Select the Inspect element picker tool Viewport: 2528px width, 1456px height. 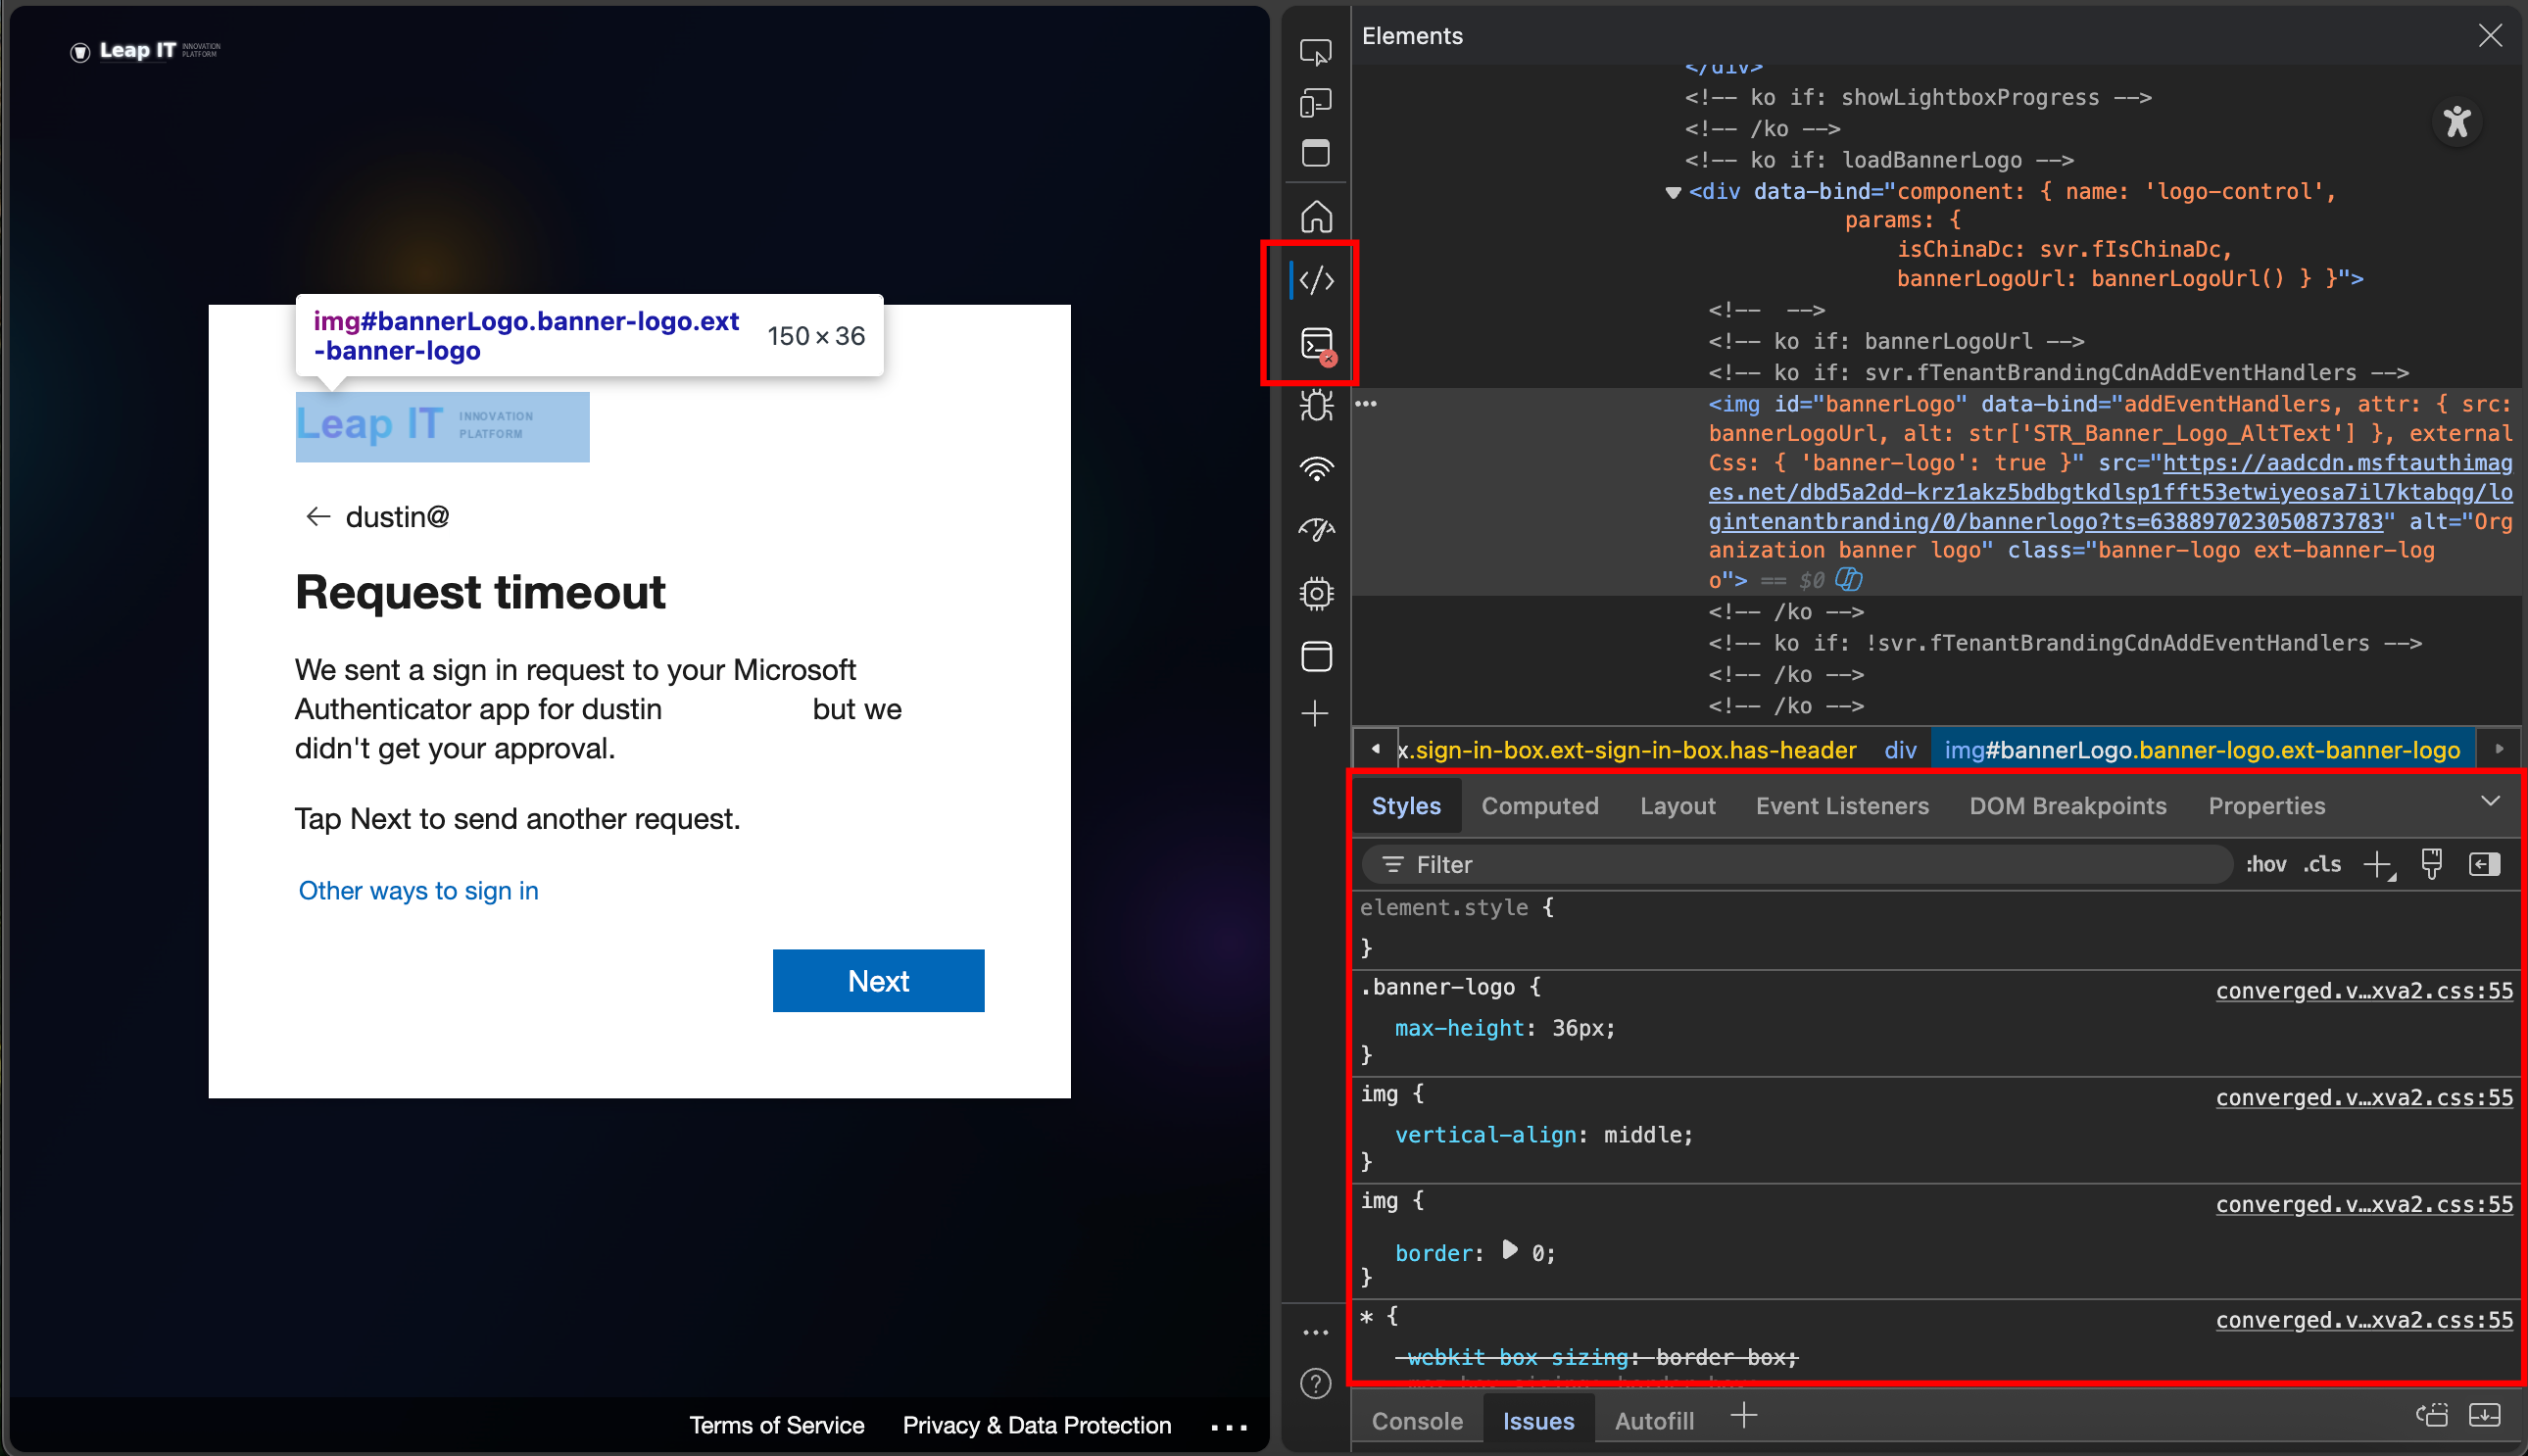tap(1315, 51)
